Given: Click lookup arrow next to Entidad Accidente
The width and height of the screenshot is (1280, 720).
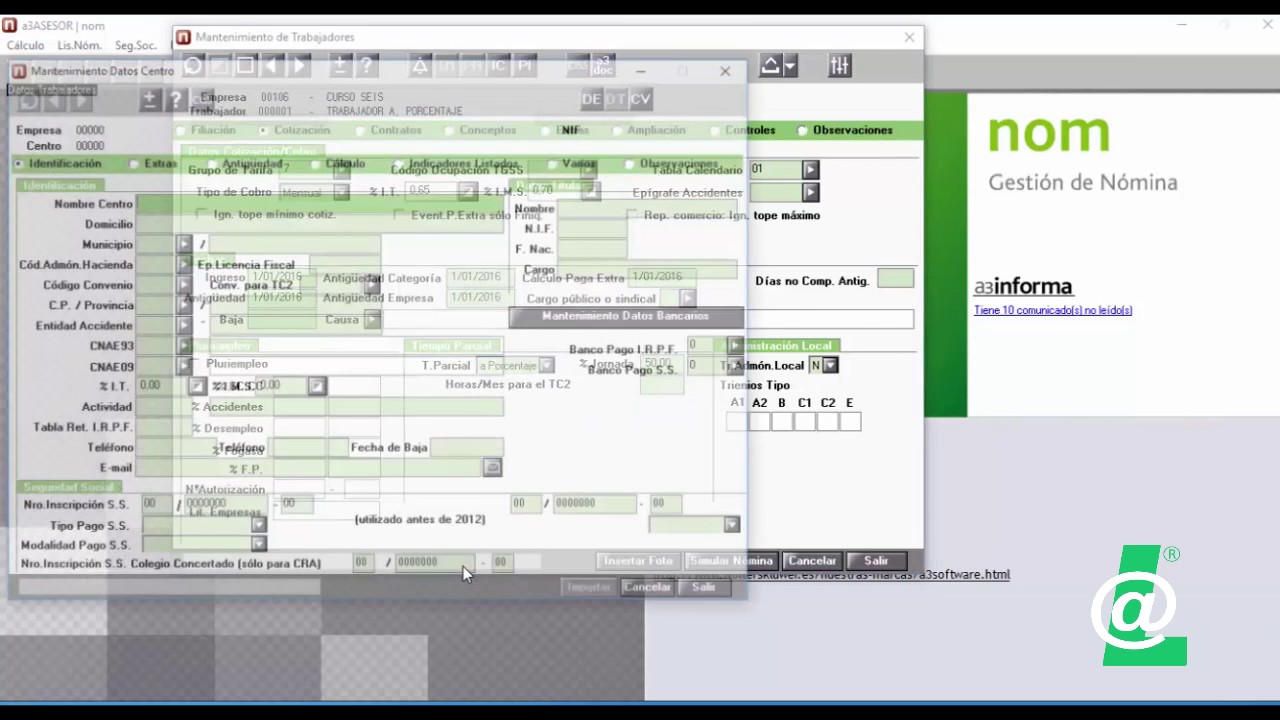Looking at the screenshot, I should [184, 325].
